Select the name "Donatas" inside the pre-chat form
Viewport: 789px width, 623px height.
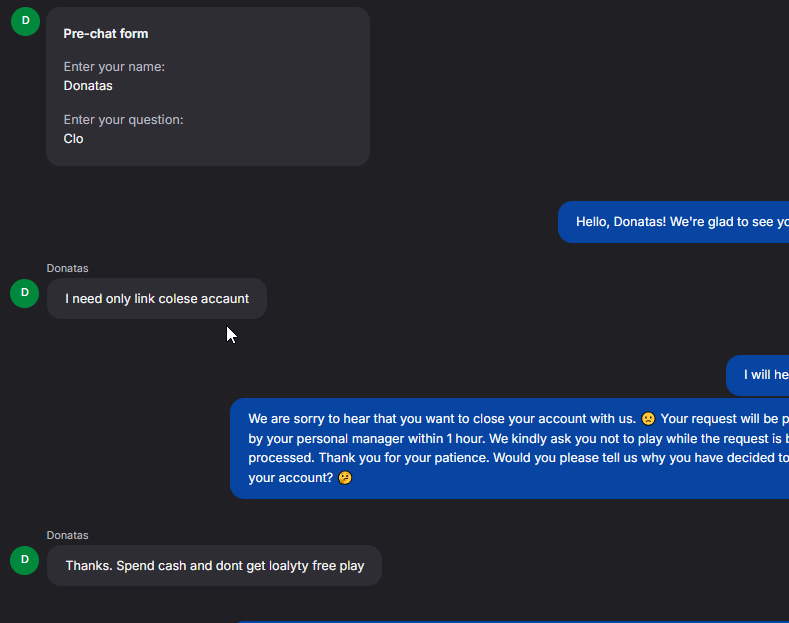coord(88,86)
